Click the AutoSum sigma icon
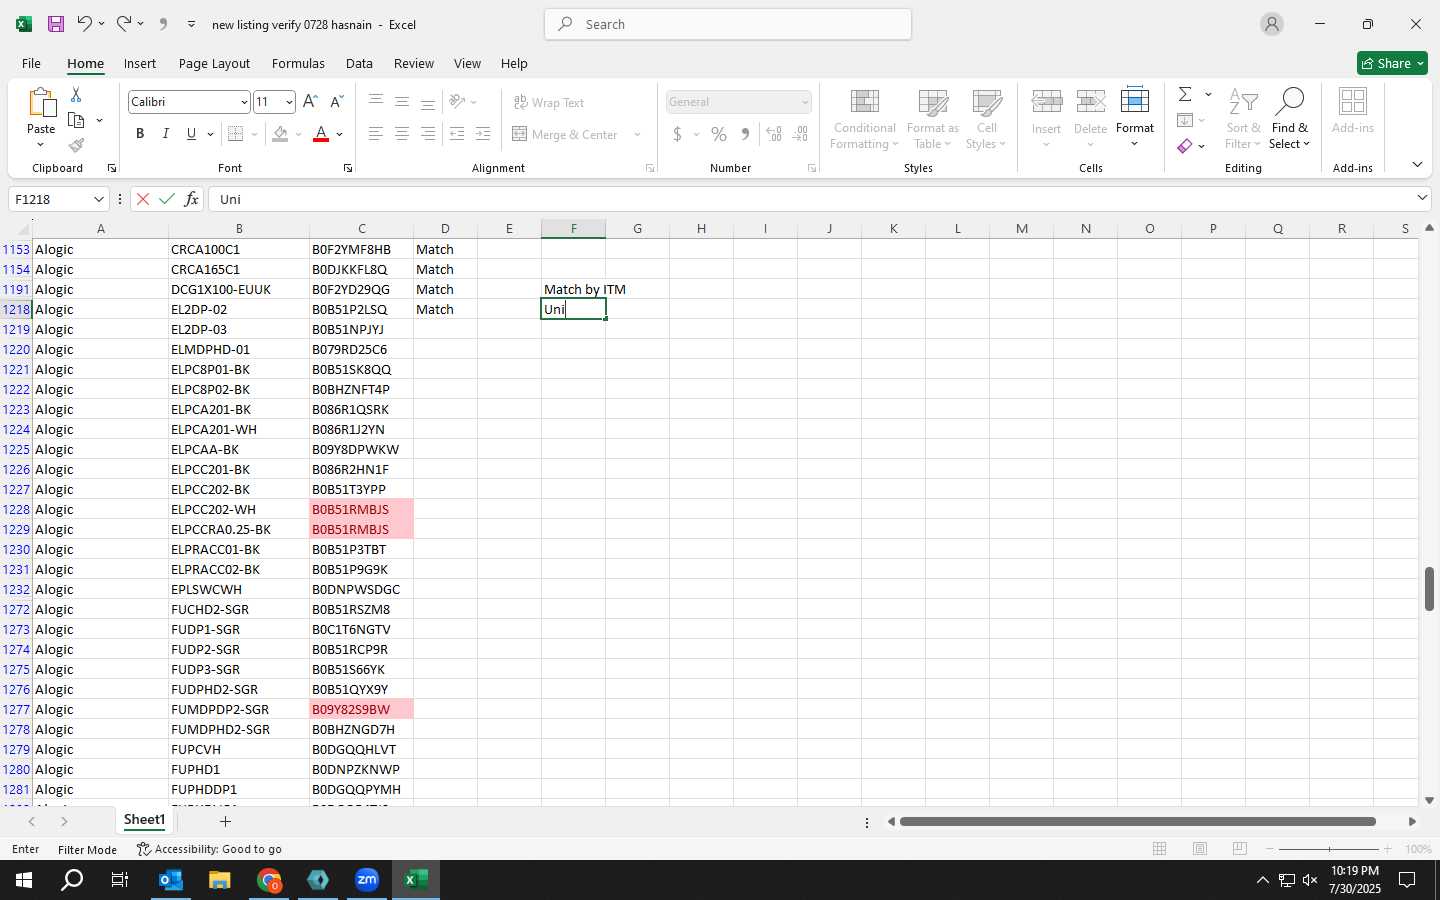The height and width of the screenshot is (900, 1440). pyautogui.click(x=1185, y=94)
